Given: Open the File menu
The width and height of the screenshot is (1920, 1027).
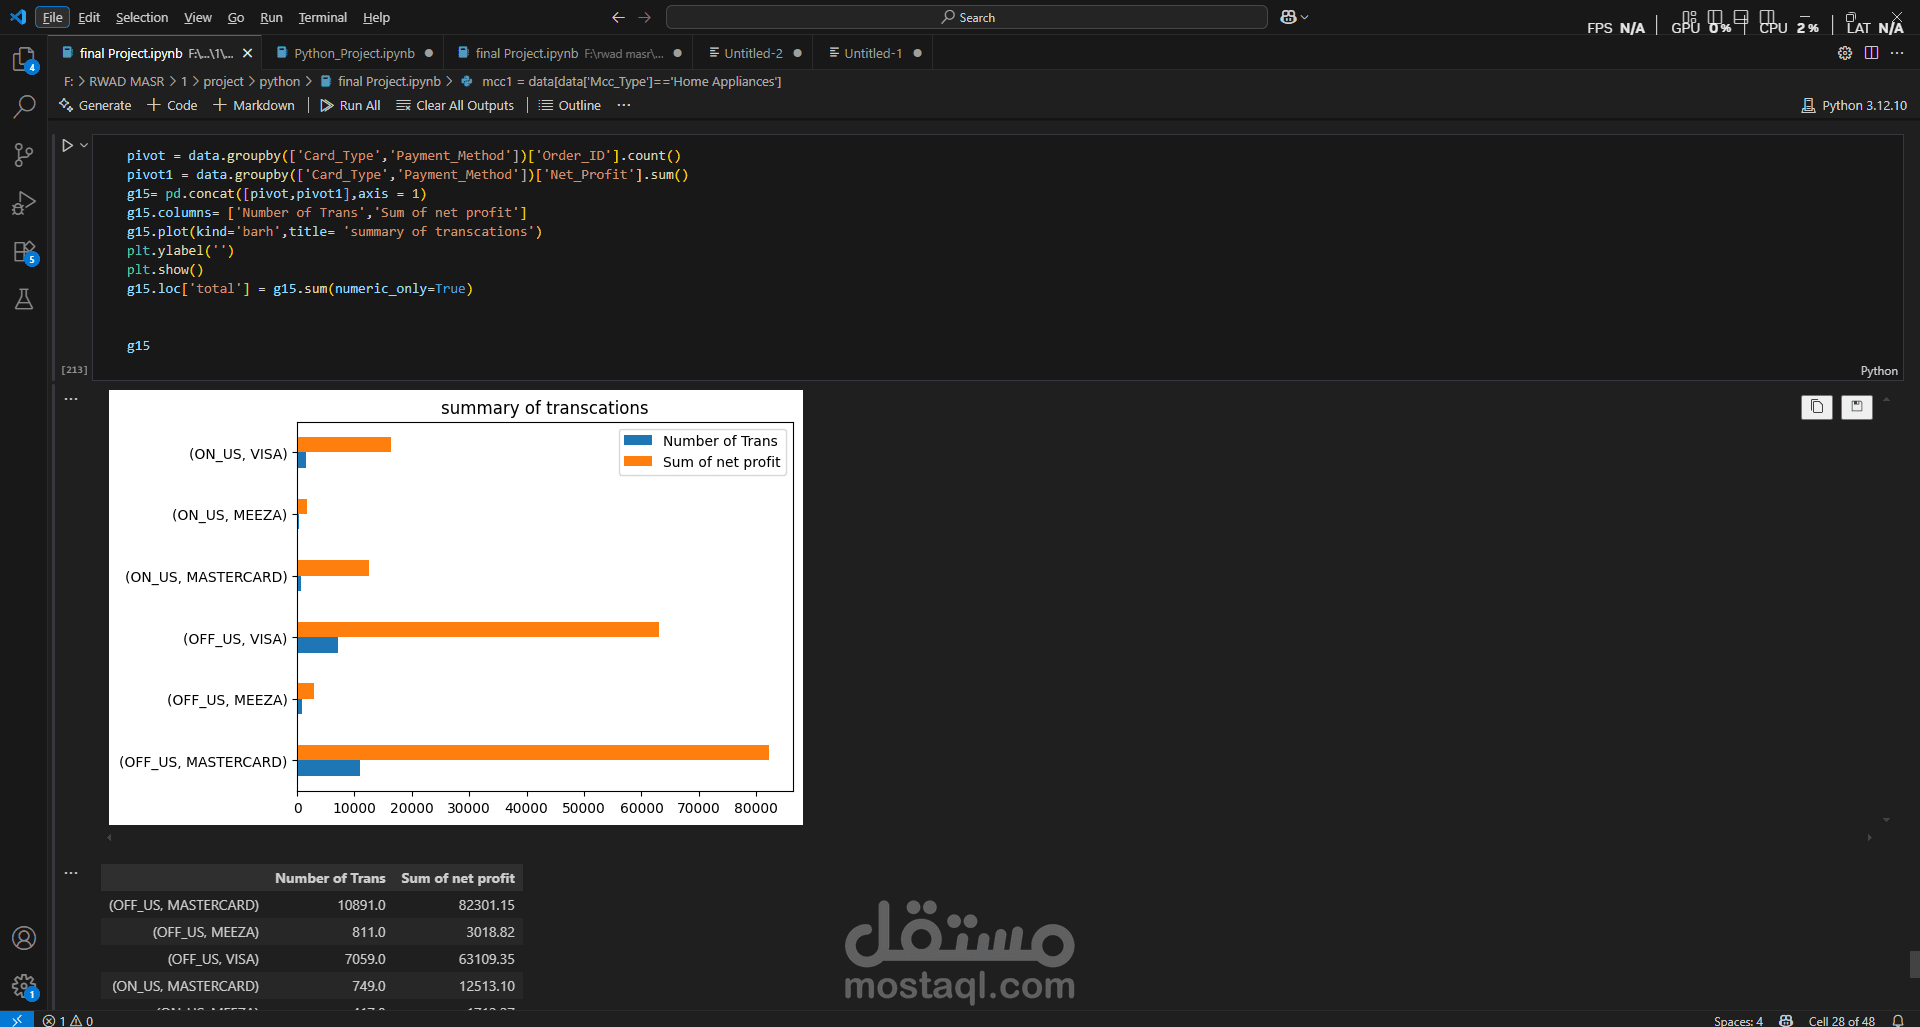Looking at the screenshot, I should [52, 17].
